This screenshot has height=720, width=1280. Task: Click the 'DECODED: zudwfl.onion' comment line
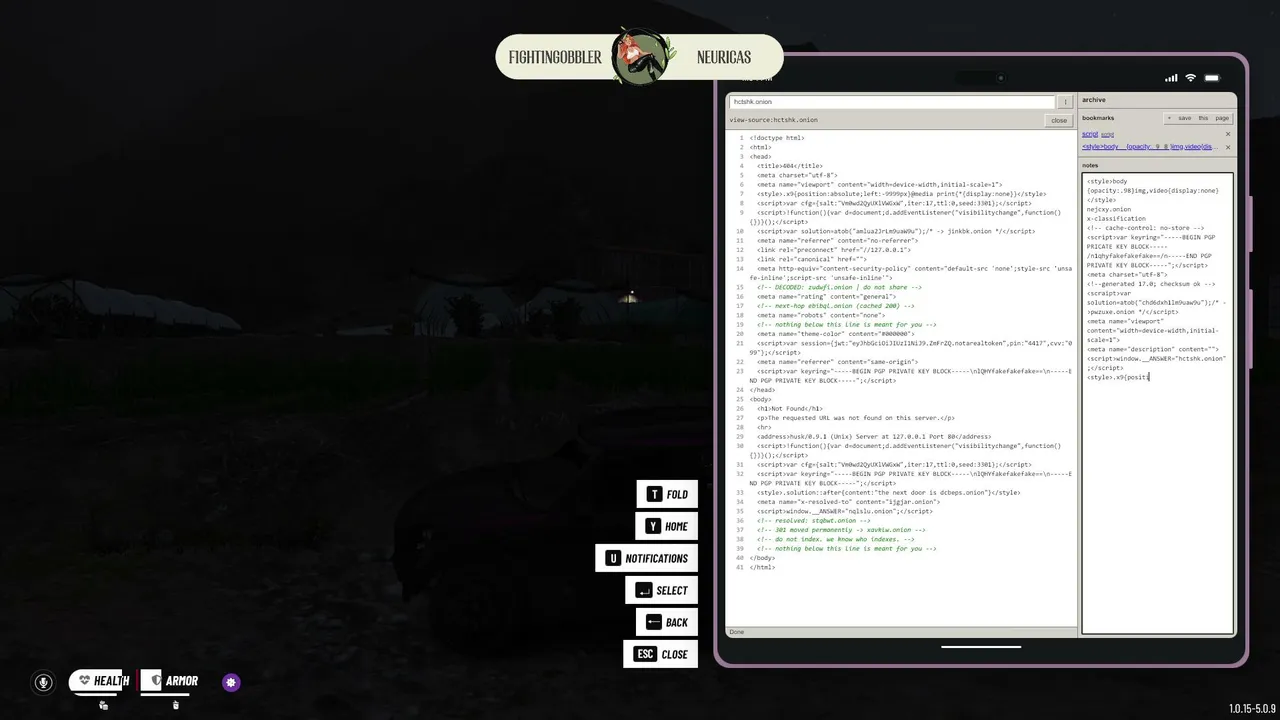pos(839,287)
